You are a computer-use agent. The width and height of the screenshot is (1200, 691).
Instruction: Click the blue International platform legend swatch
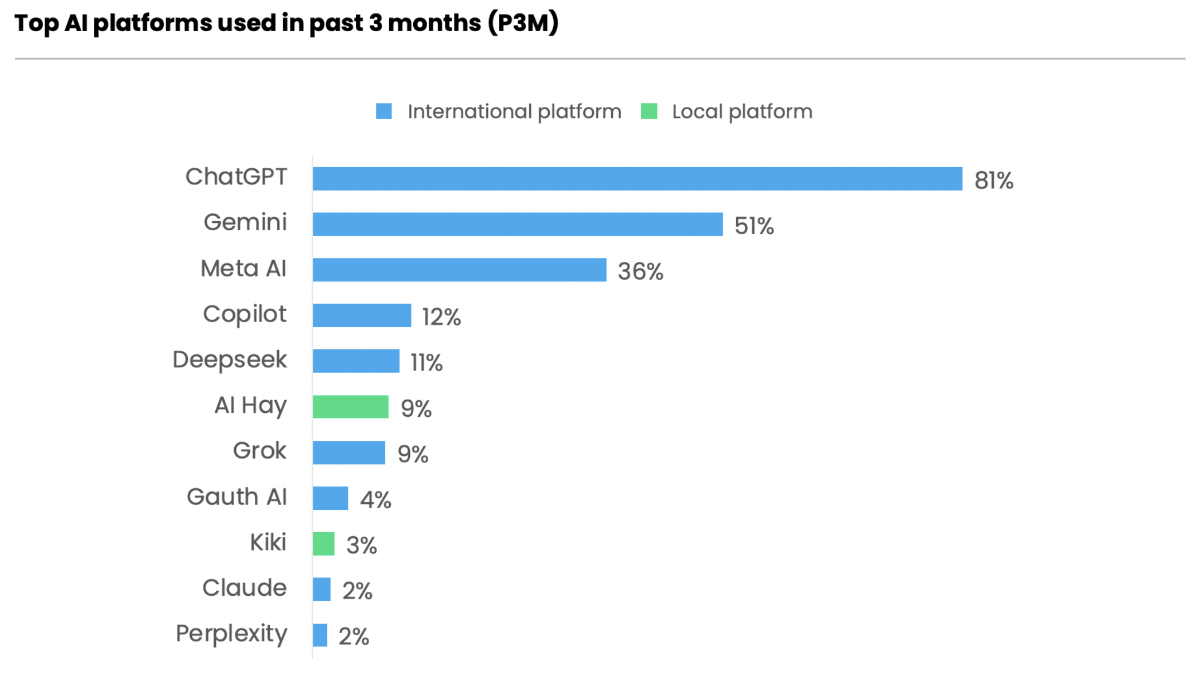coord(384,112)
